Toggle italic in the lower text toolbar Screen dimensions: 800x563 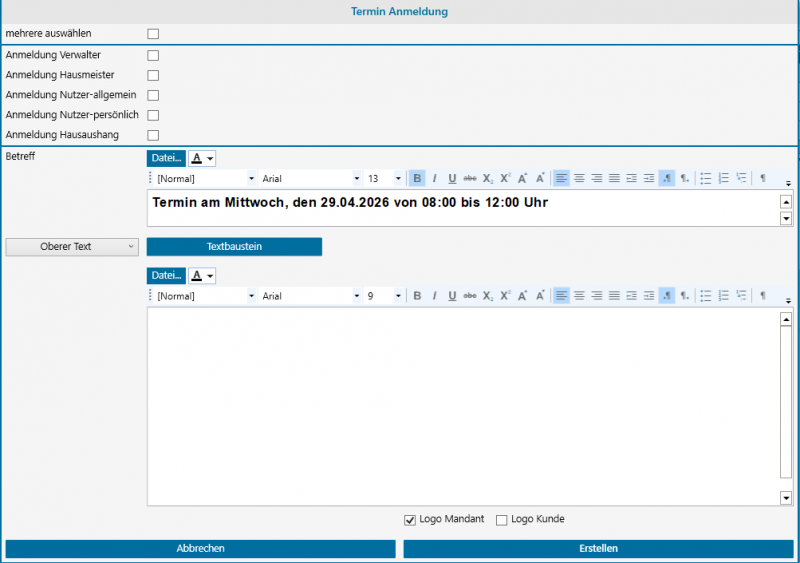click(434, 296)
